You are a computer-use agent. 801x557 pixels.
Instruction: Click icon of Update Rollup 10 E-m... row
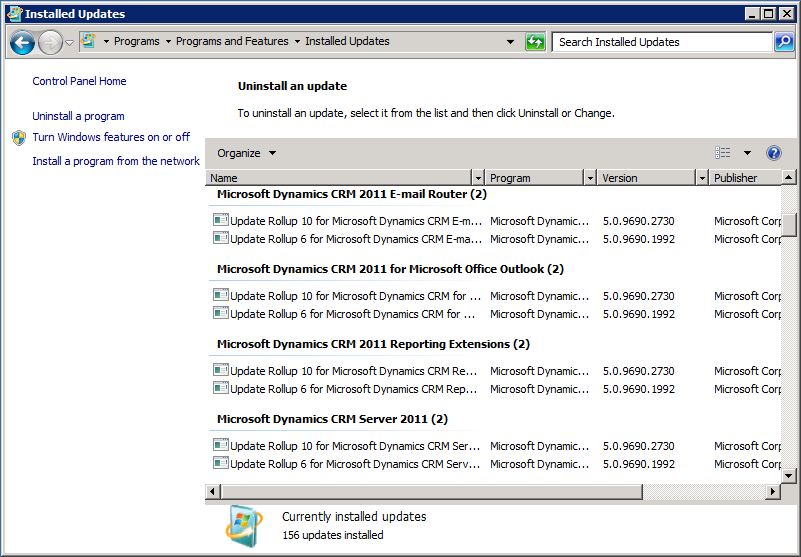point(221,220)
